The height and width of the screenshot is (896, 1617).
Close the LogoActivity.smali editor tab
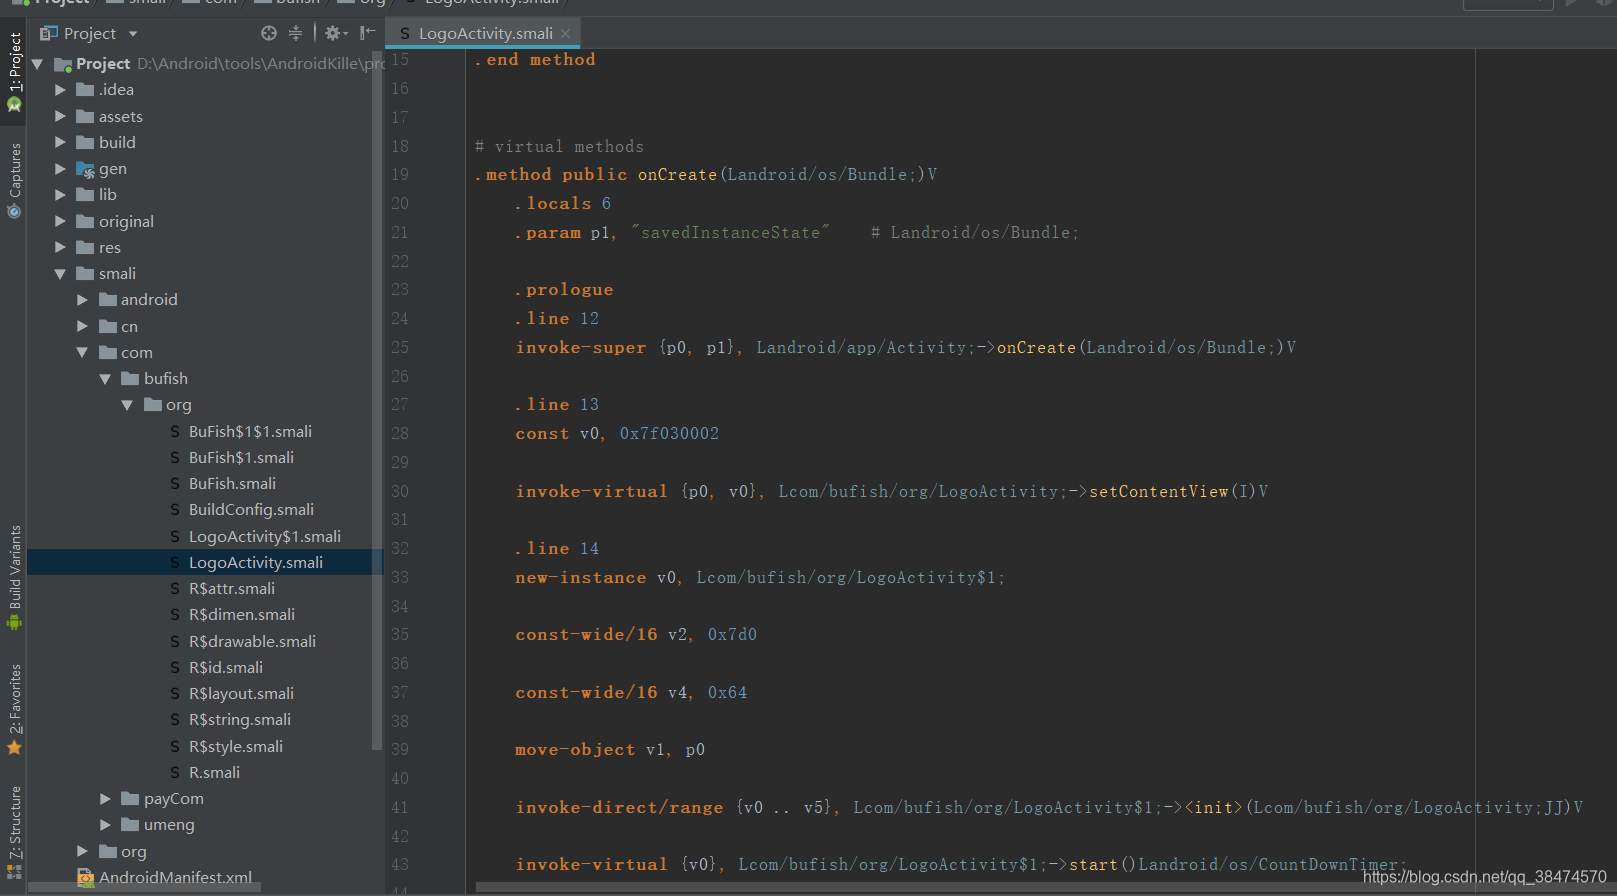click(565, 33)
